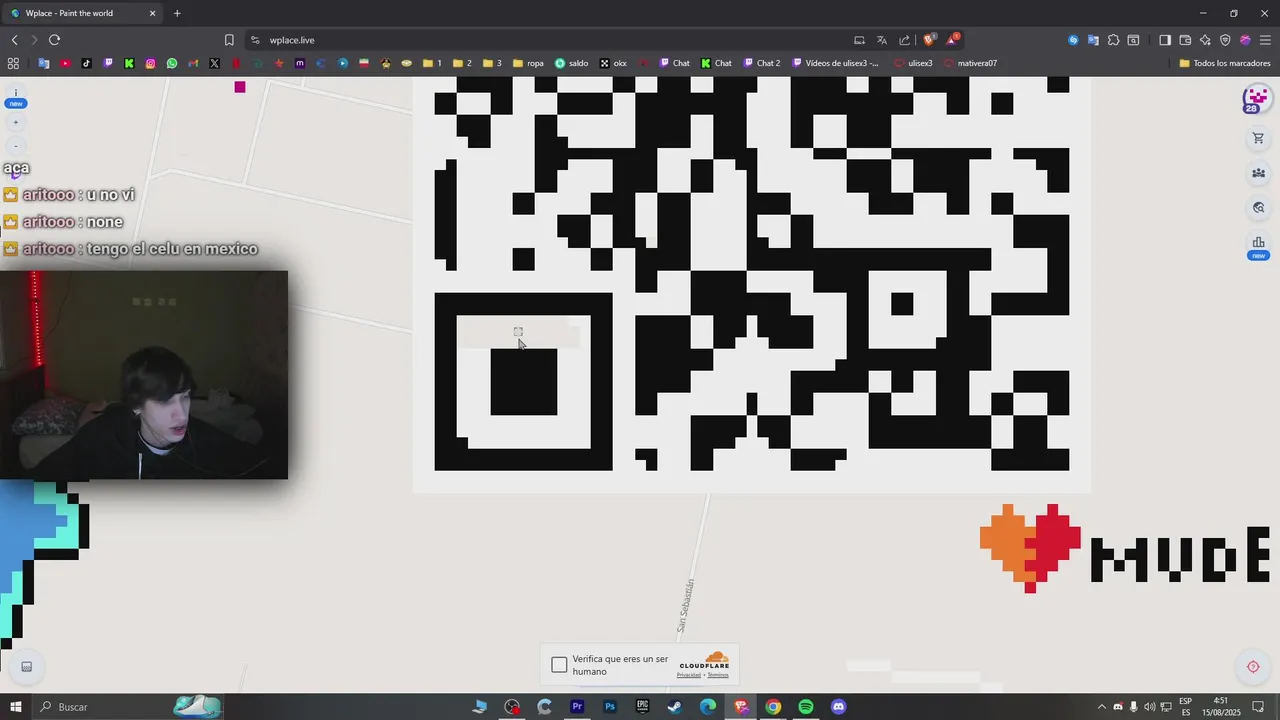Open the YouTube bookmark

(x=65, y=63)
